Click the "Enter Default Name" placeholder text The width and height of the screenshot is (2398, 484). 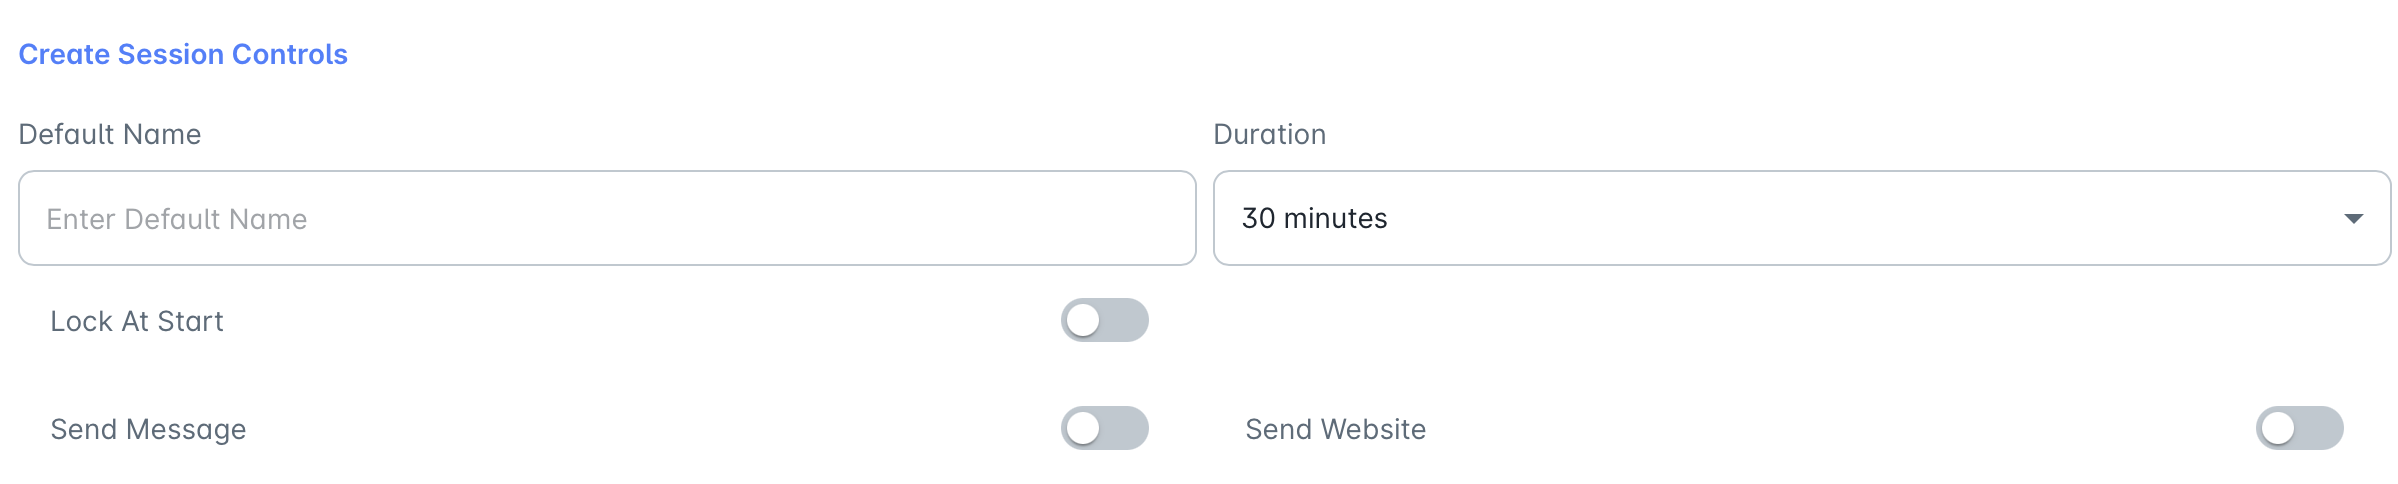click(x=177, y=219)
